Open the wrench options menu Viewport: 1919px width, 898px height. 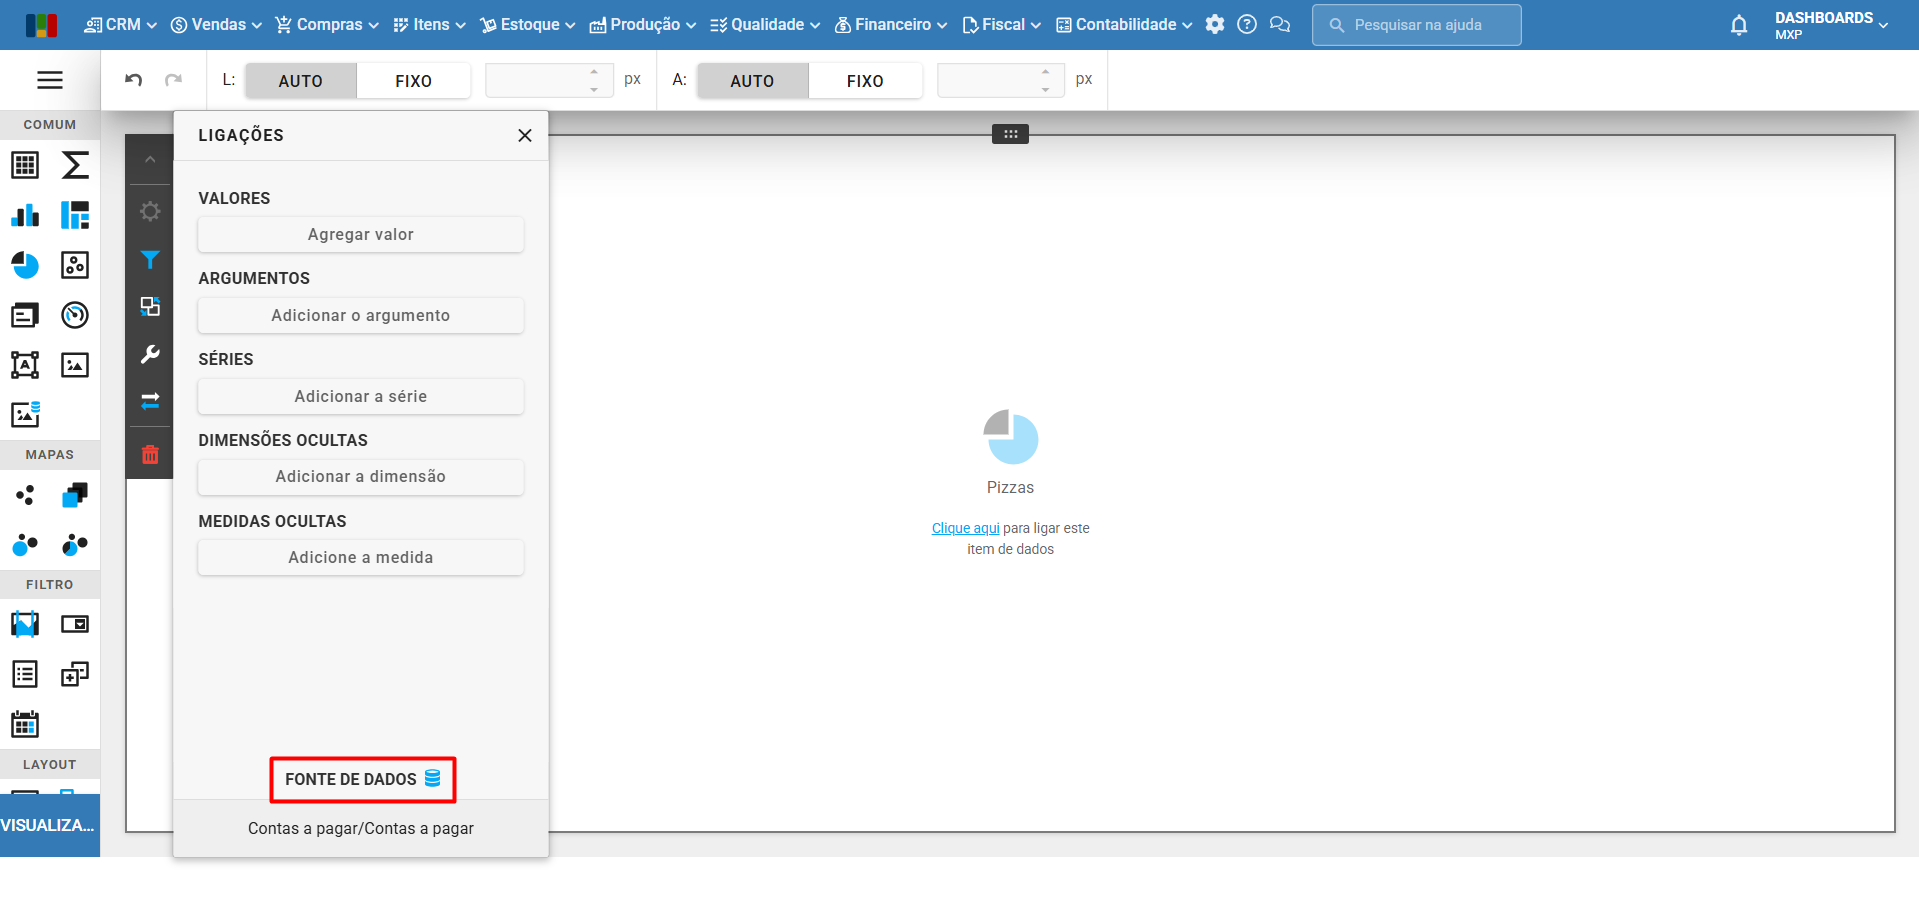(x=150, y=354)
